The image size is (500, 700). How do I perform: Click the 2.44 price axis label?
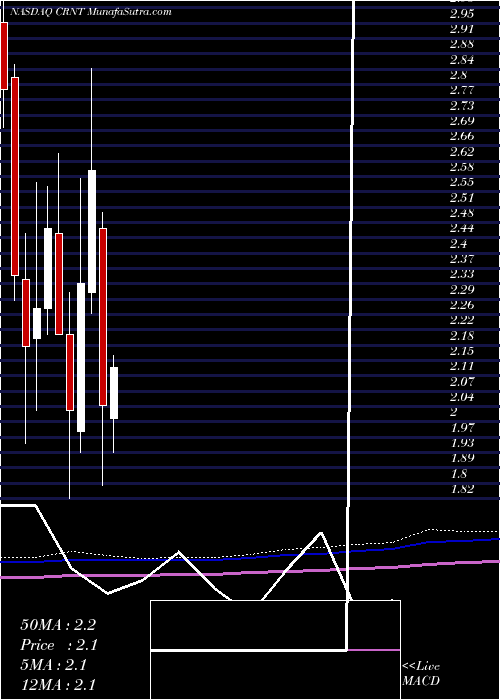462,228
